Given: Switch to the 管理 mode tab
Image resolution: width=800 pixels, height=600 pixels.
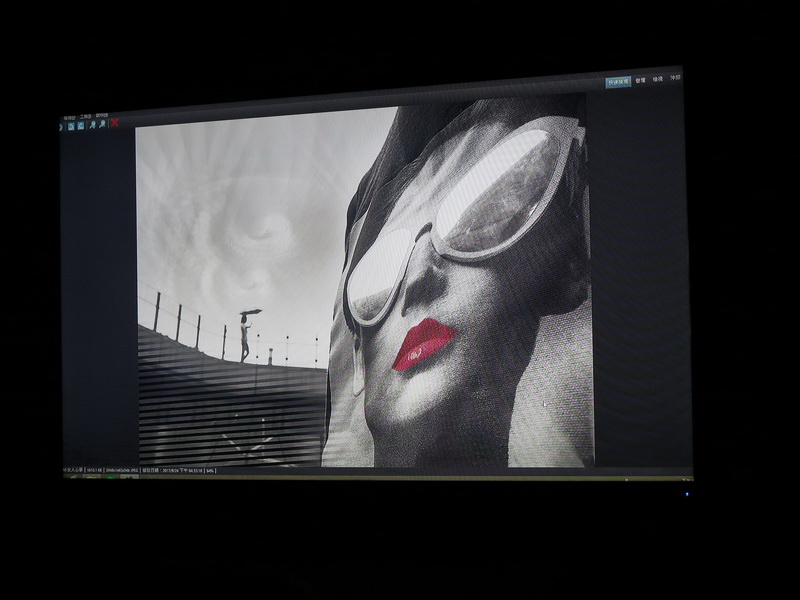Looking at the screenshot, I should point(640,81).
